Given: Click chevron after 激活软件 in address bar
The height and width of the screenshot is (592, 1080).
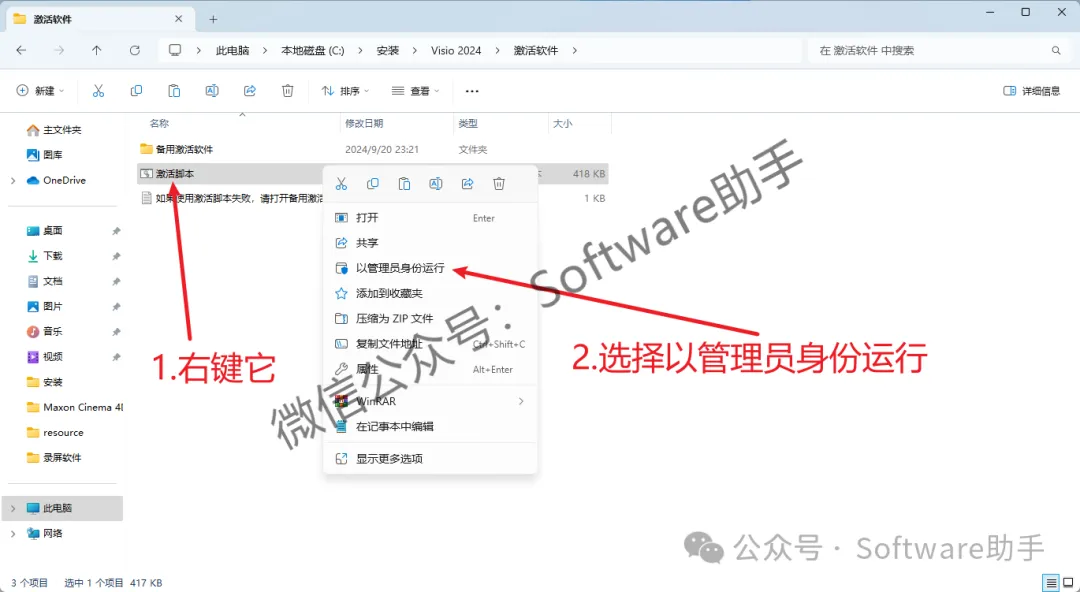Looking at the screenshot, I should (574, 50).
